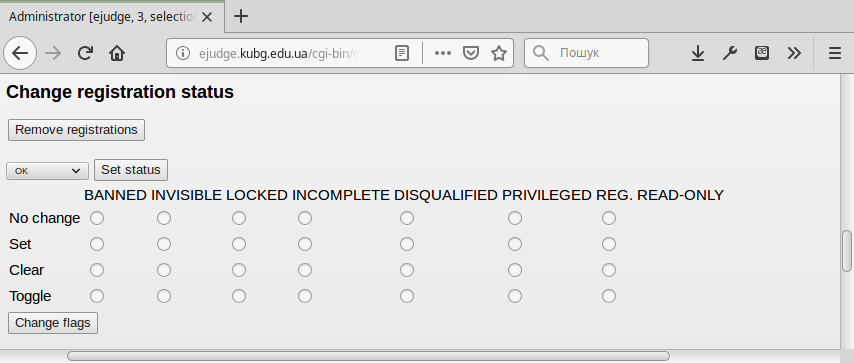Select Toggle for DISQUALIFIED flag
The image size is (854, 363).
(x=407, y=296)
